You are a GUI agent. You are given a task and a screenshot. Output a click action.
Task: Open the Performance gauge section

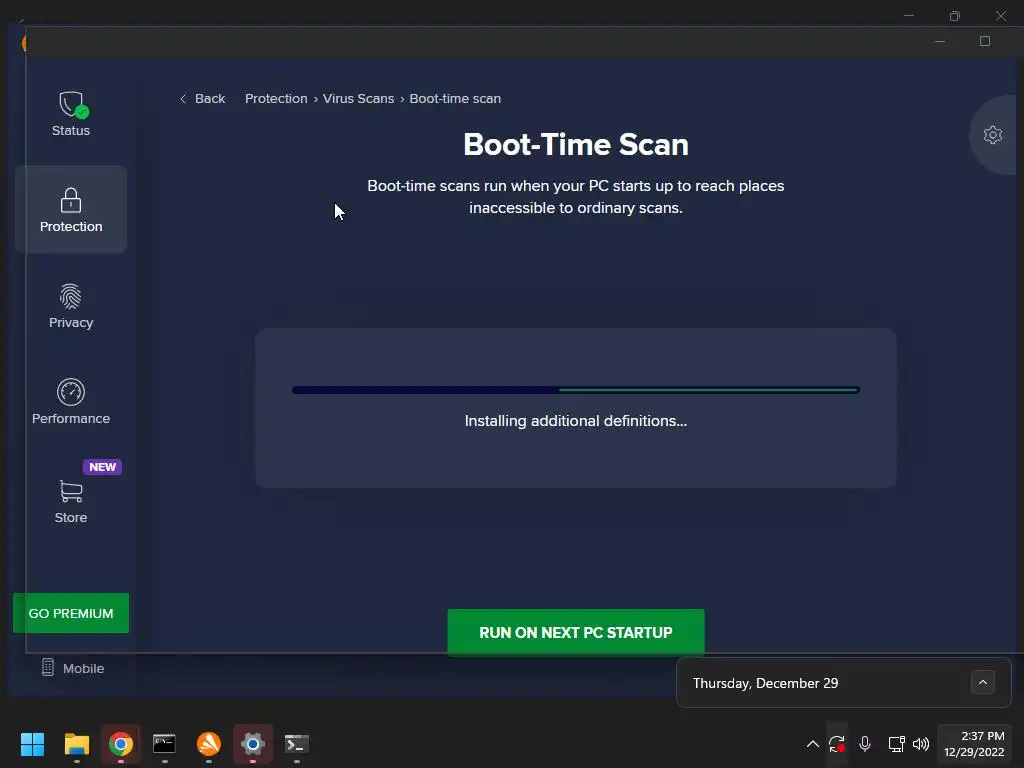pos(71,402)
